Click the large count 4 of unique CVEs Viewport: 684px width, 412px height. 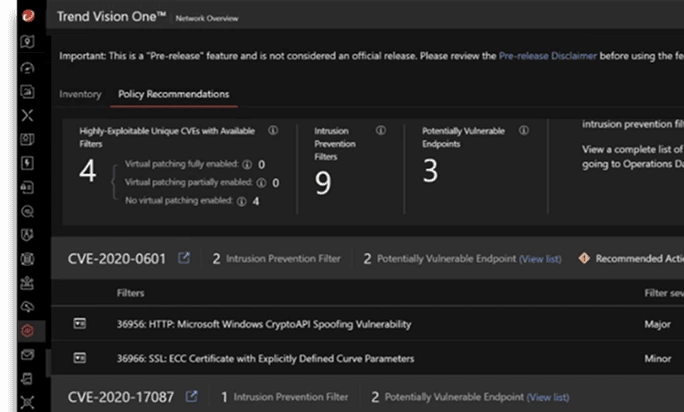point(88,171)
